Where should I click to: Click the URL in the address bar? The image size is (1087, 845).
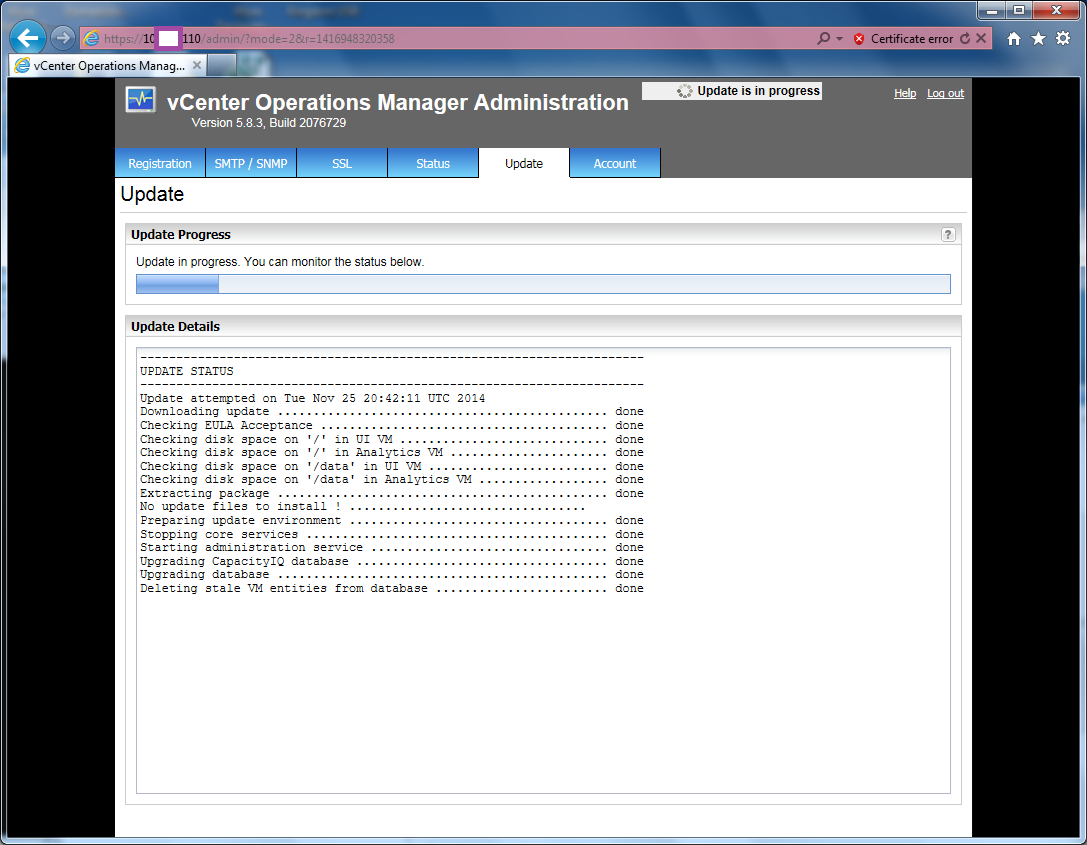point(249,39)
